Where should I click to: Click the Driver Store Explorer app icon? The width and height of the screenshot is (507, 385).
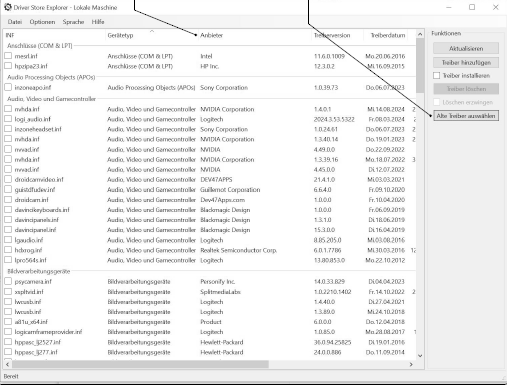8,7
